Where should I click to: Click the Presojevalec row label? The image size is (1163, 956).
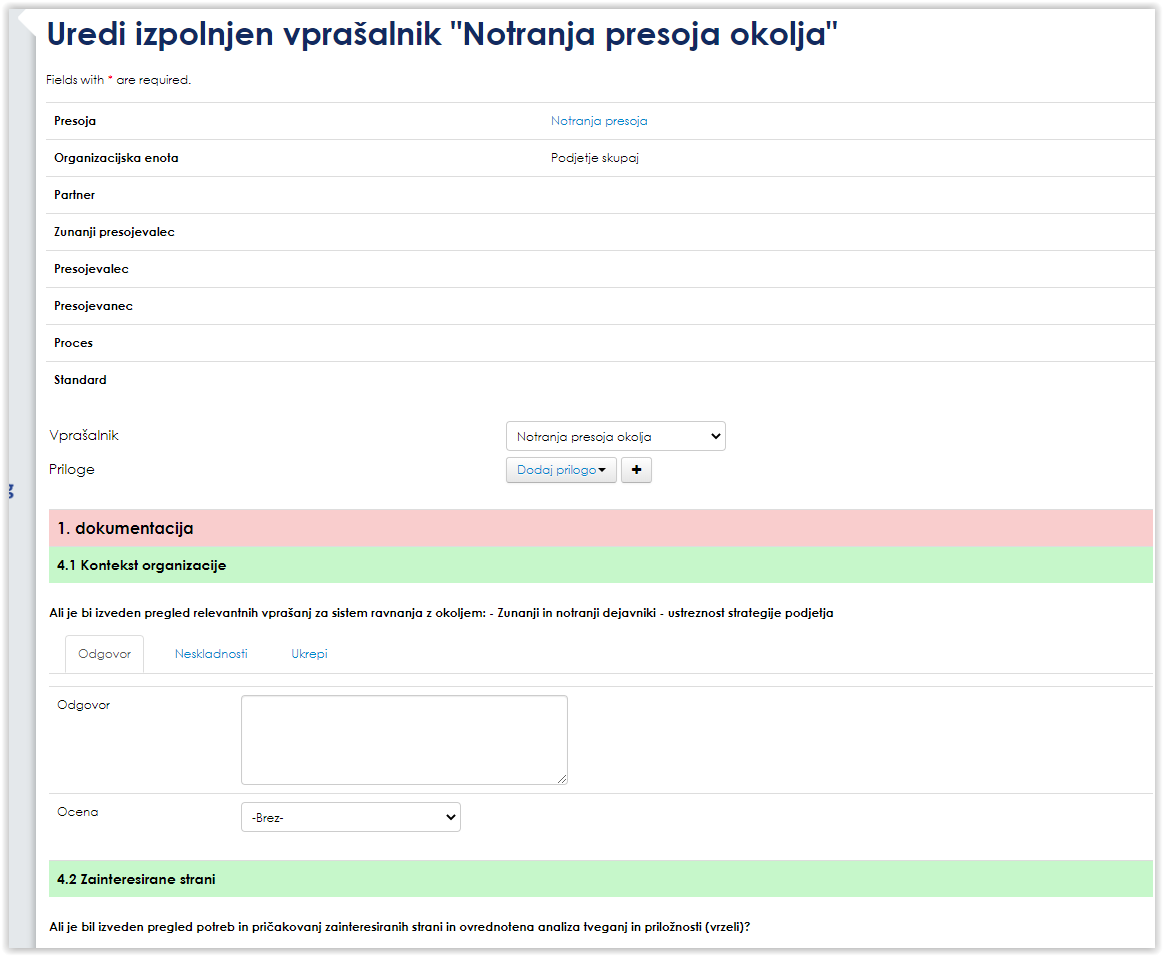click(x=91, y=269)
